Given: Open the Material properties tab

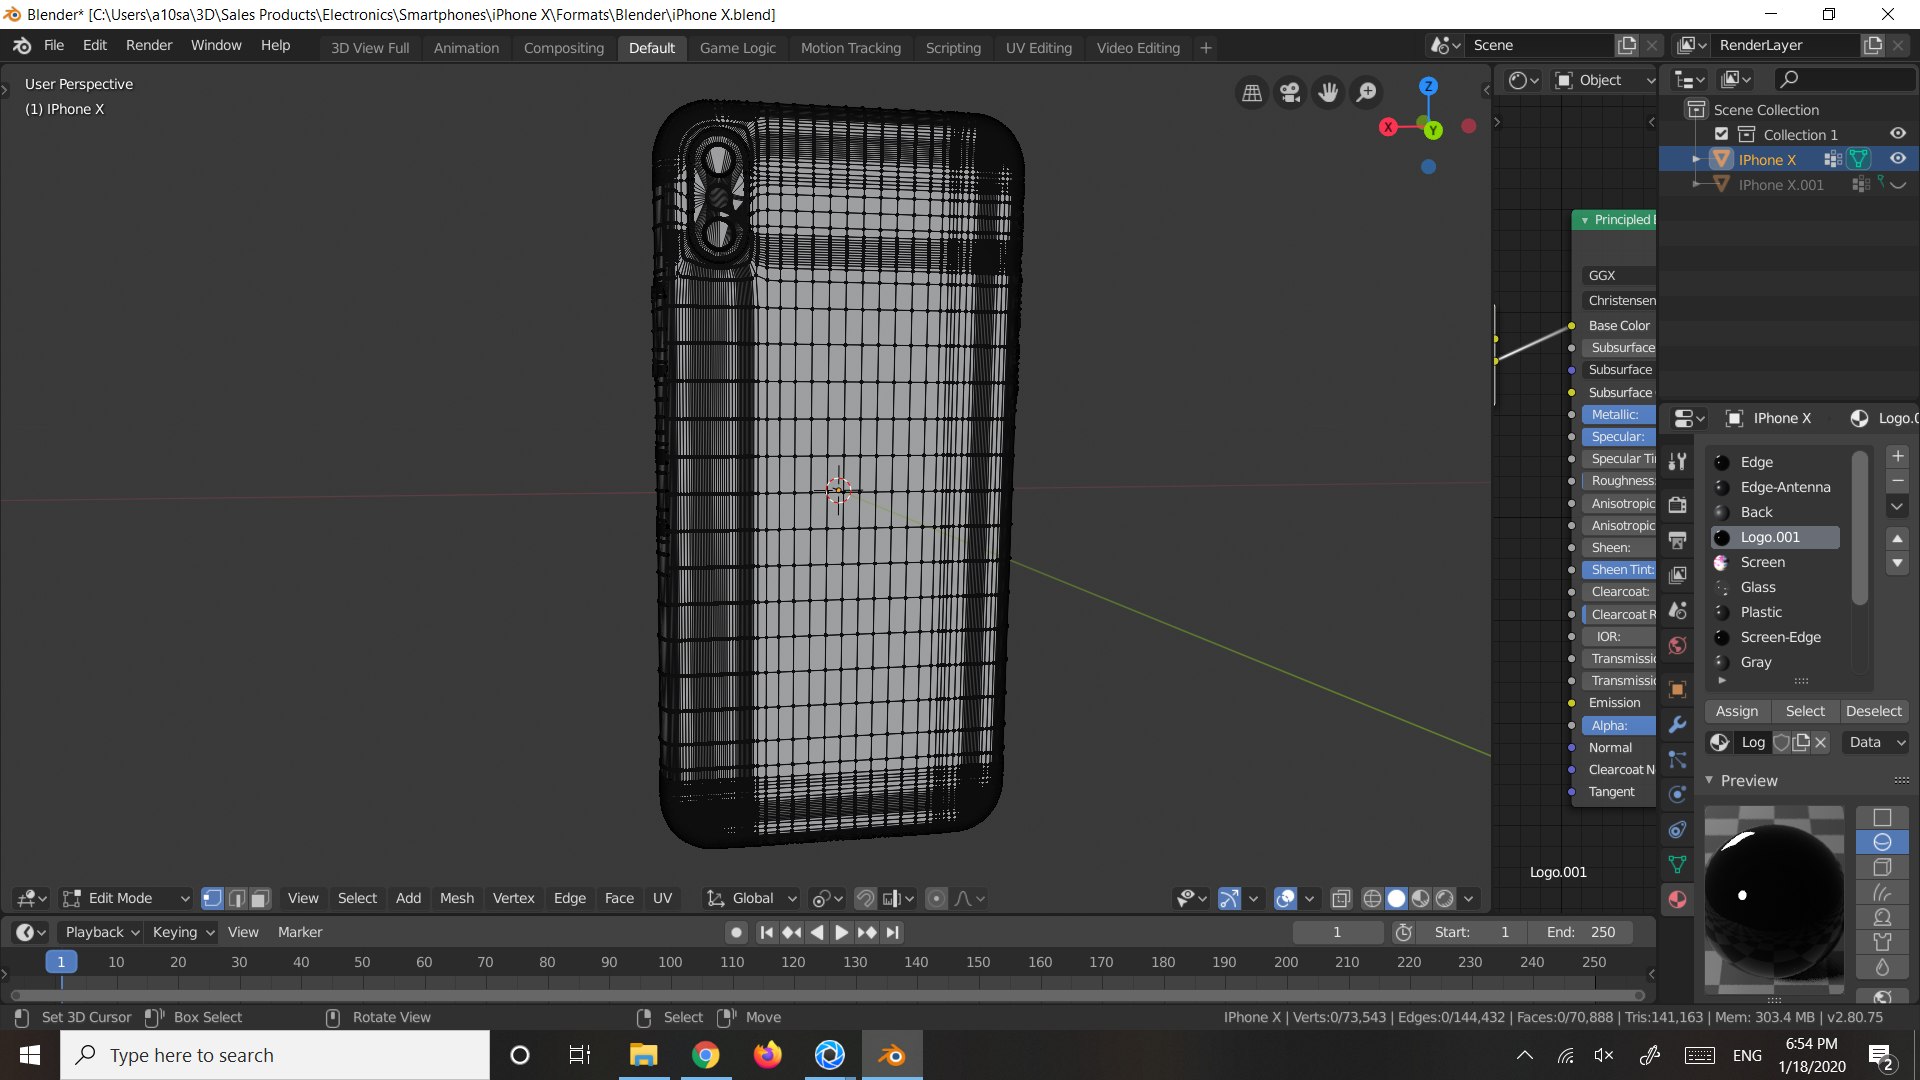Looking at the screenshot, I should click(x=1678, y=899).
